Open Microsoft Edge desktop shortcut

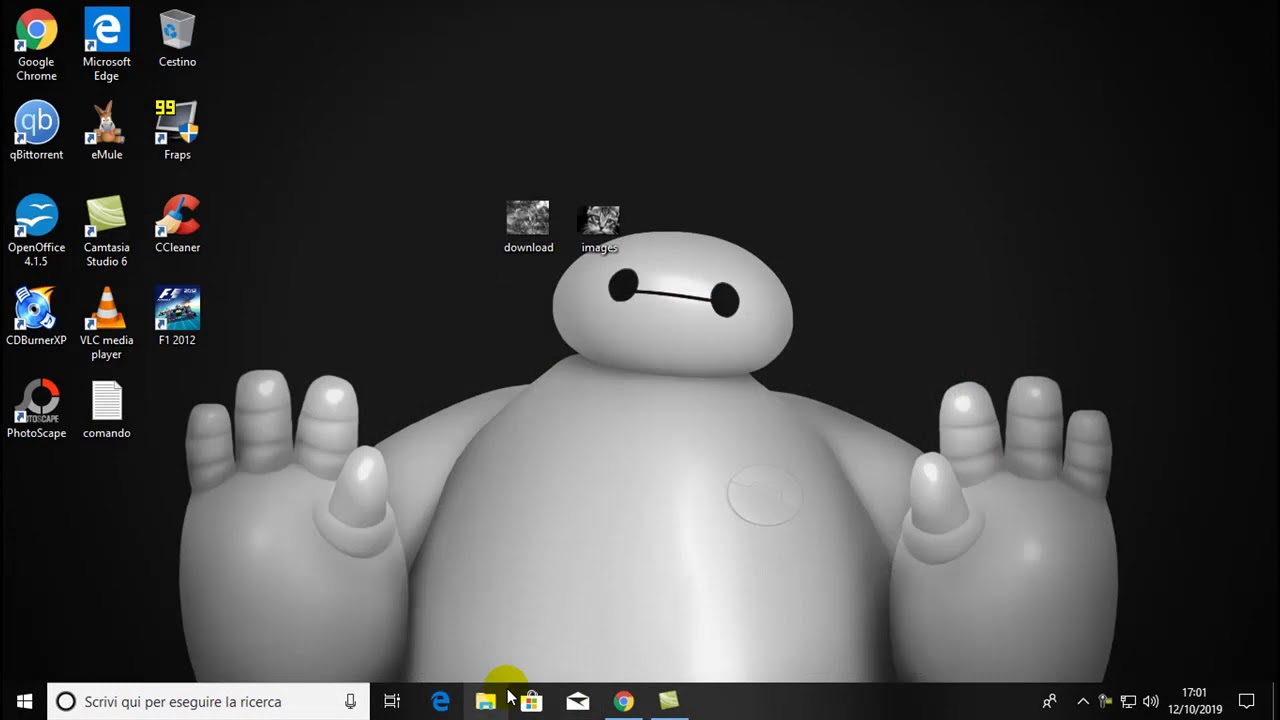106,44
